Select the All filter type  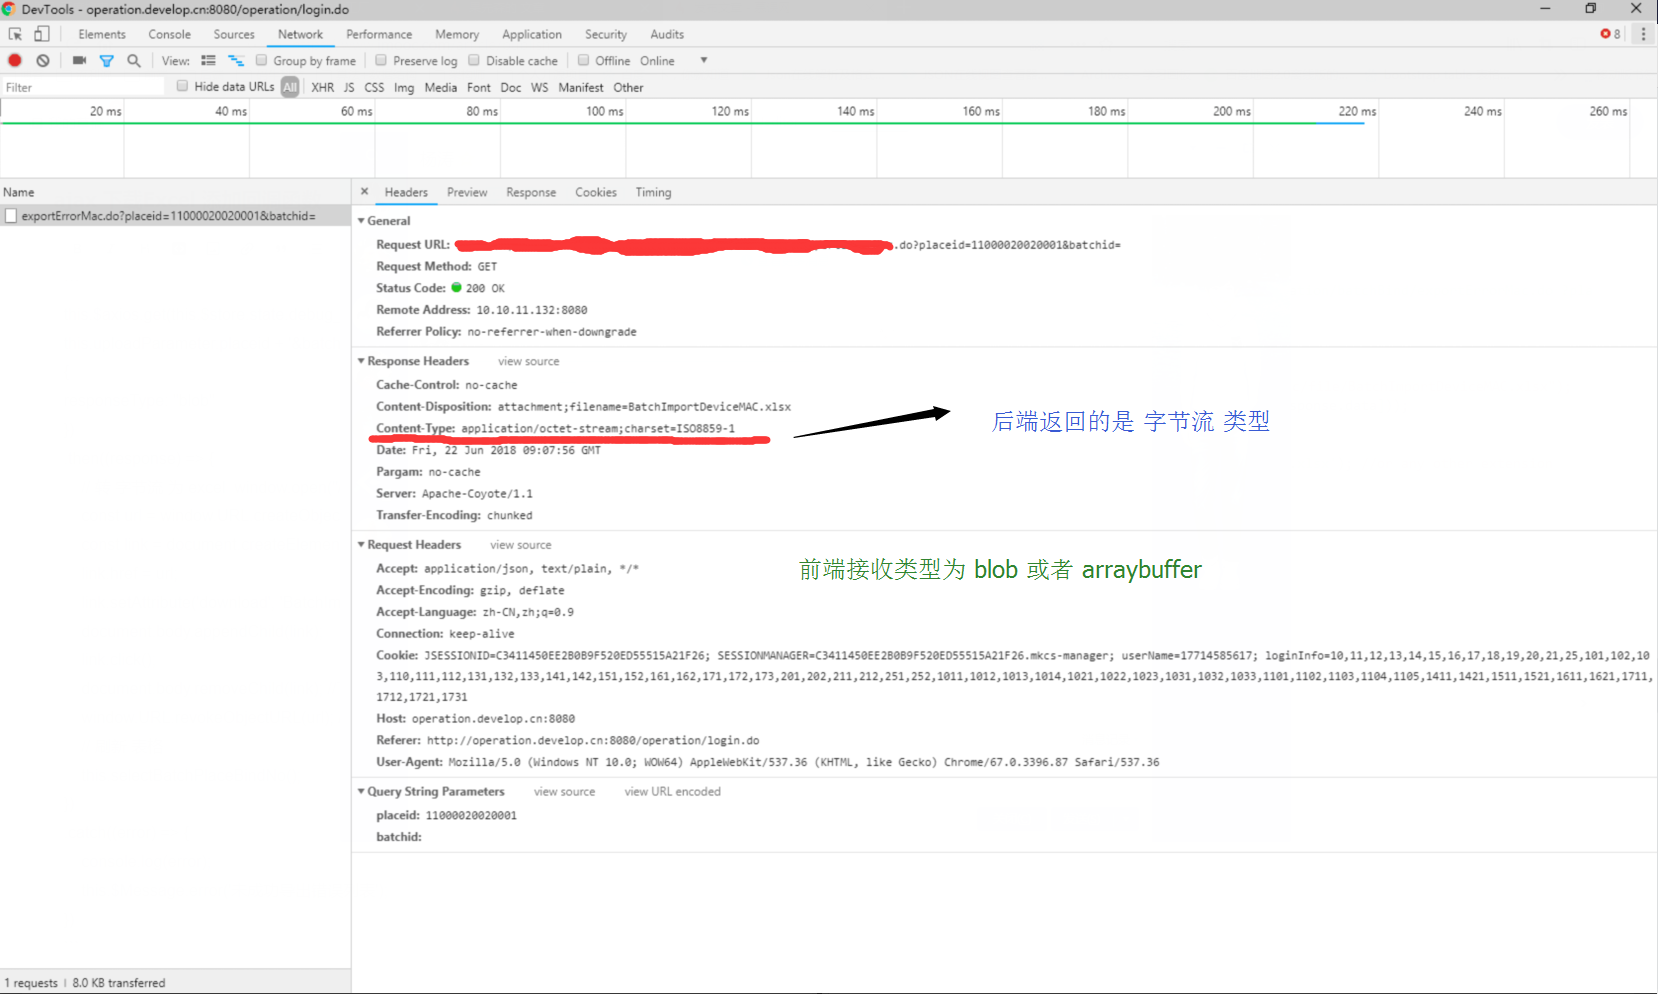click(290, 87)
